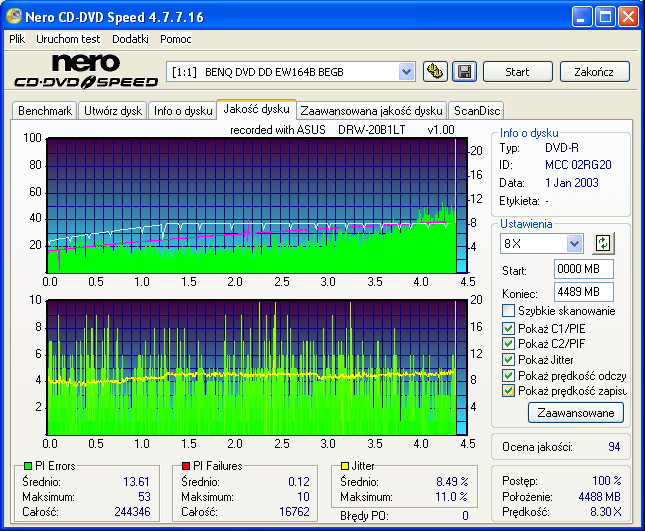The image size is (645, 531).
Task: Click the Start position field 0000 MB
Action: [584, 269]
